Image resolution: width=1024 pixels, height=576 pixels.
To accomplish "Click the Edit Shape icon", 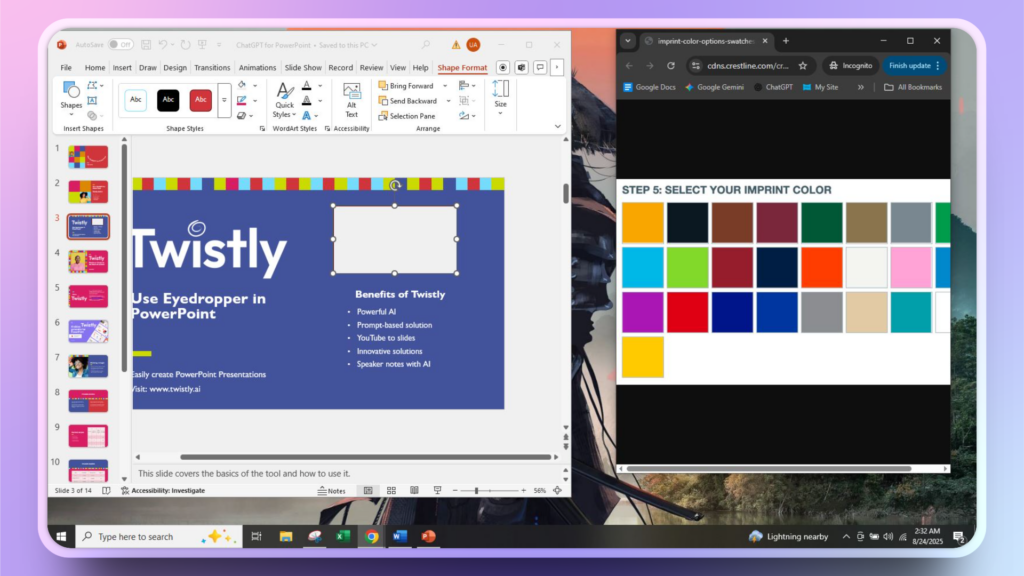I will [93, 86].
